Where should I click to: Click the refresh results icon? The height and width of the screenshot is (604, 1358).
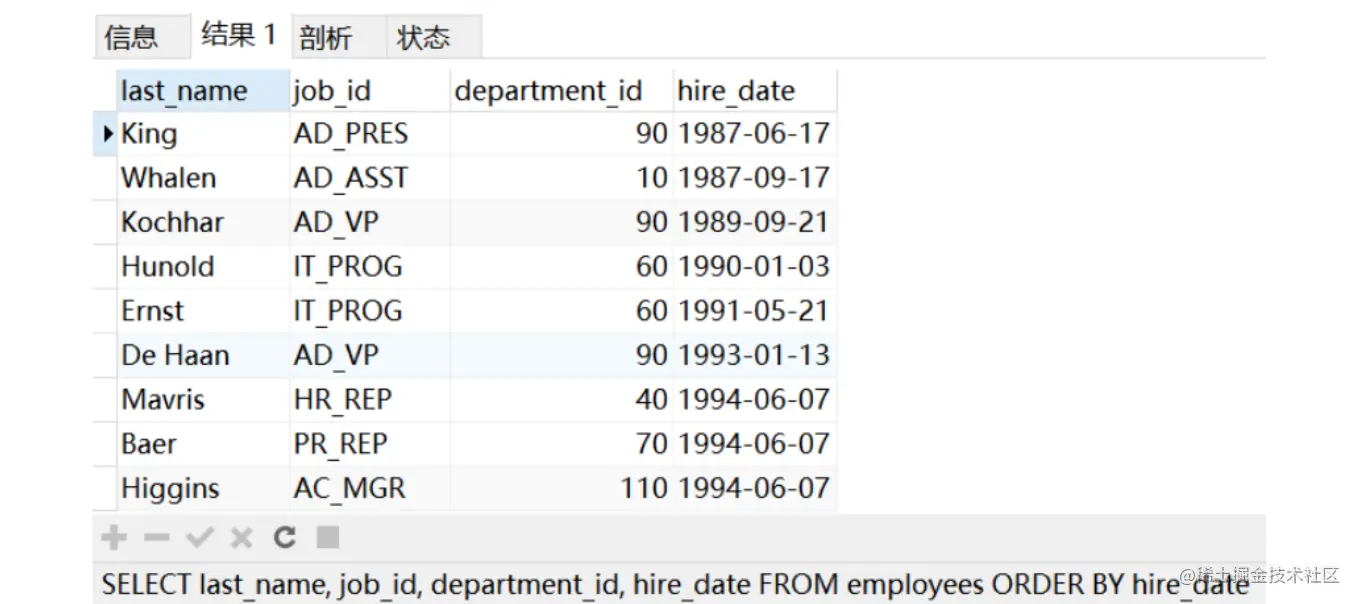(x=285, y=538)
